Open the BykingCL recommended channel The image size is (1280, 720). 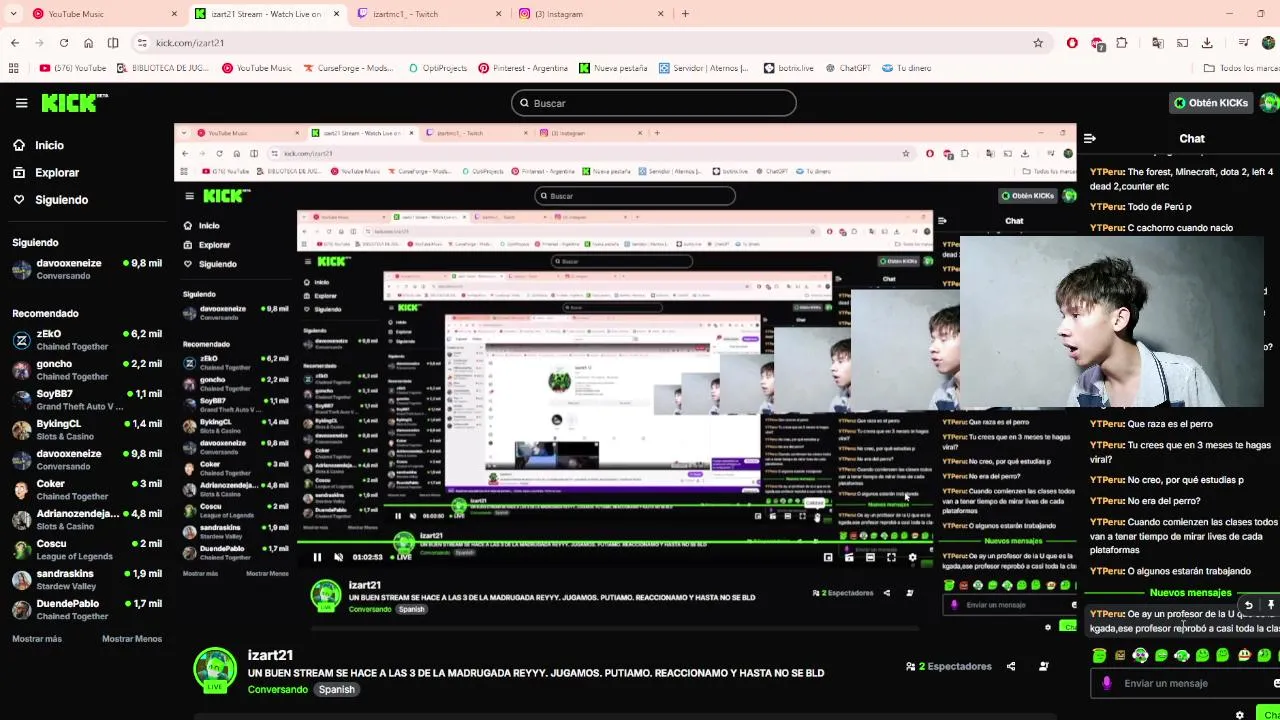(x=86, y=429)
